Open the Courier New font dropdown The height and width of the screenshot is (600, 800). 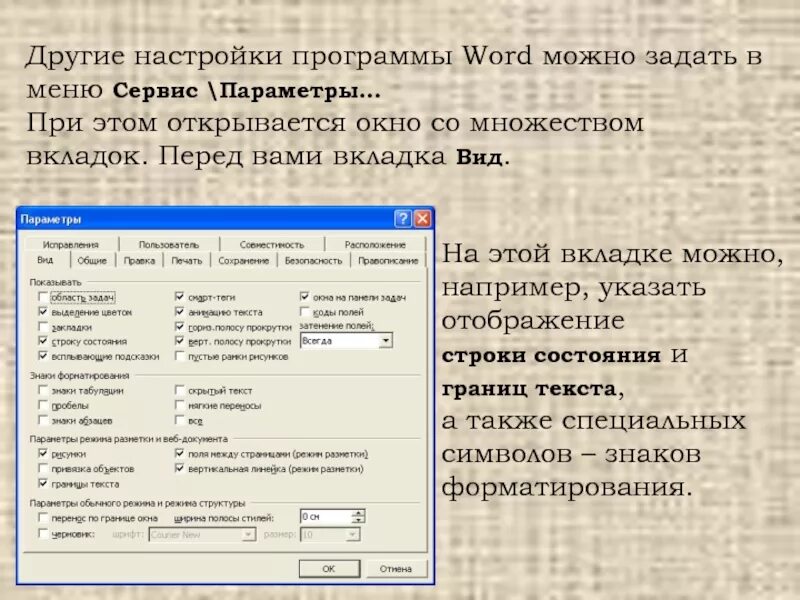click(x=248, y=534)
